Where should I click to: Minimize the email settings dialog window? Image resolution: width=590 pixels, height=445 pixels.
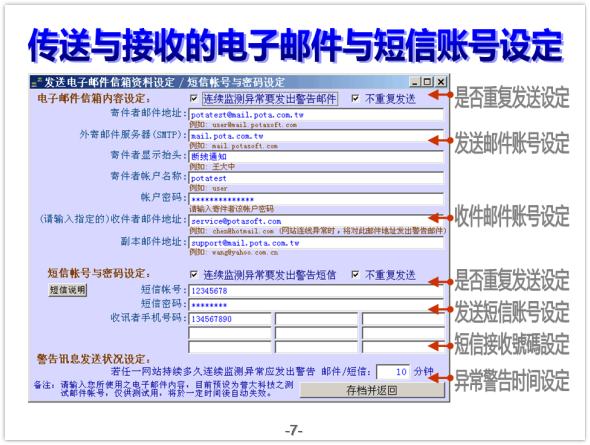click(x=415, y=82)
